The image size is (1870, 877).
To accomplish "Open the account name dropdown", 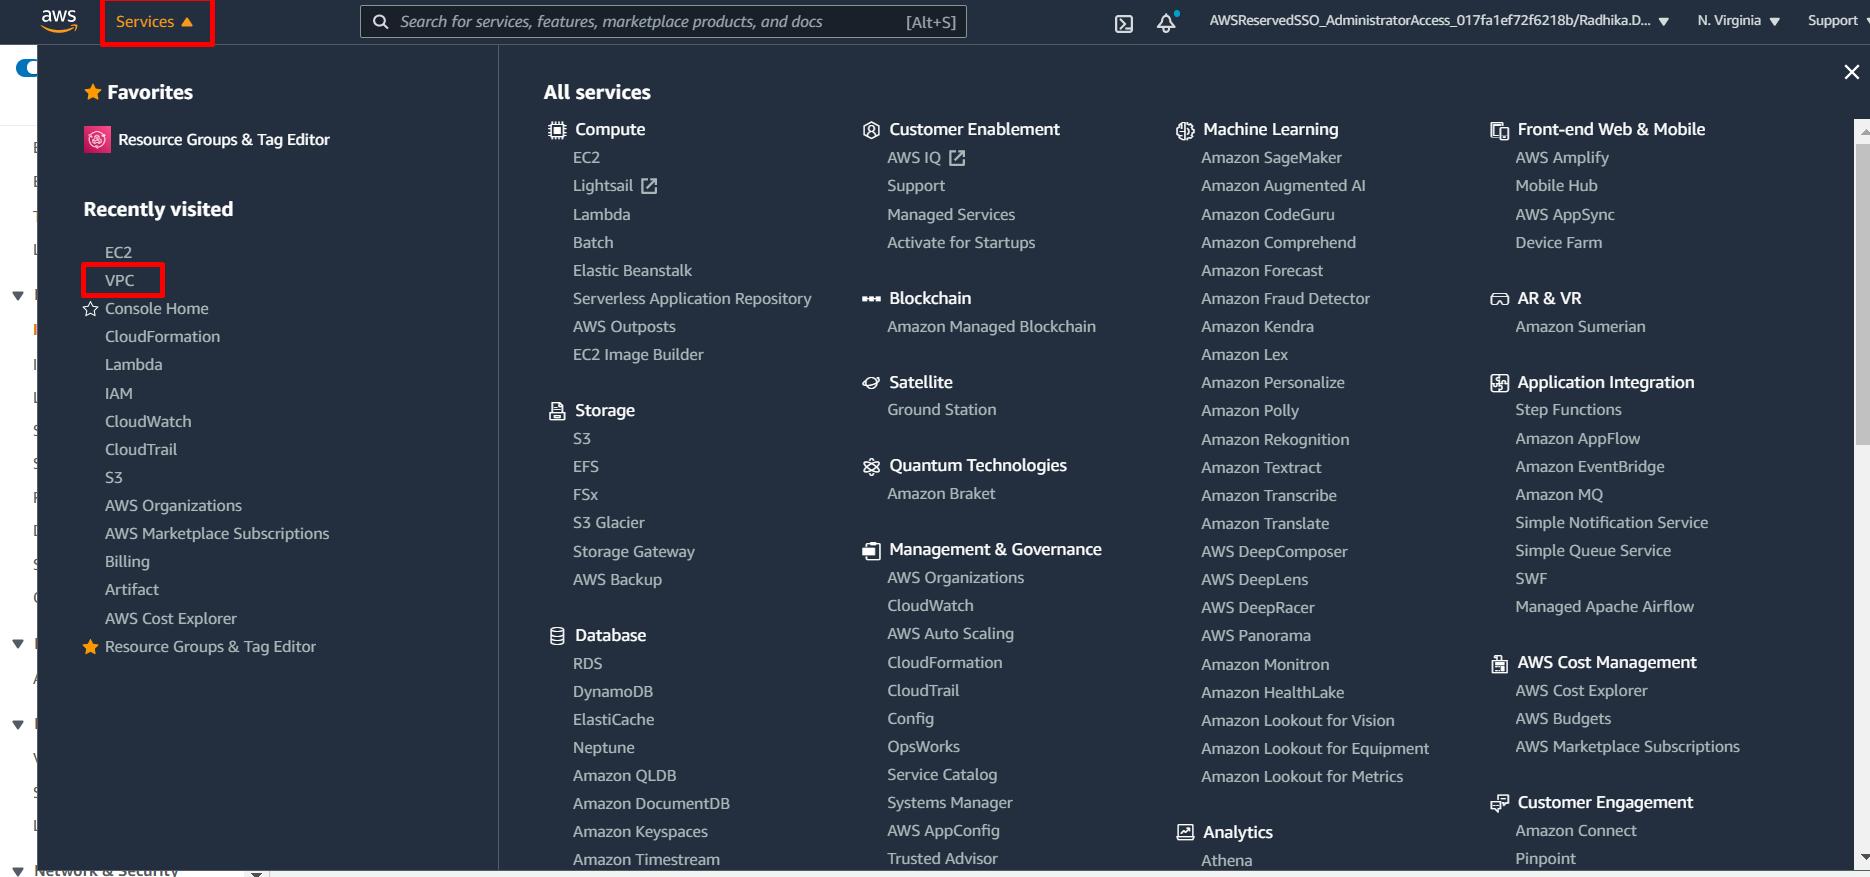I will tap(1439, 21).
